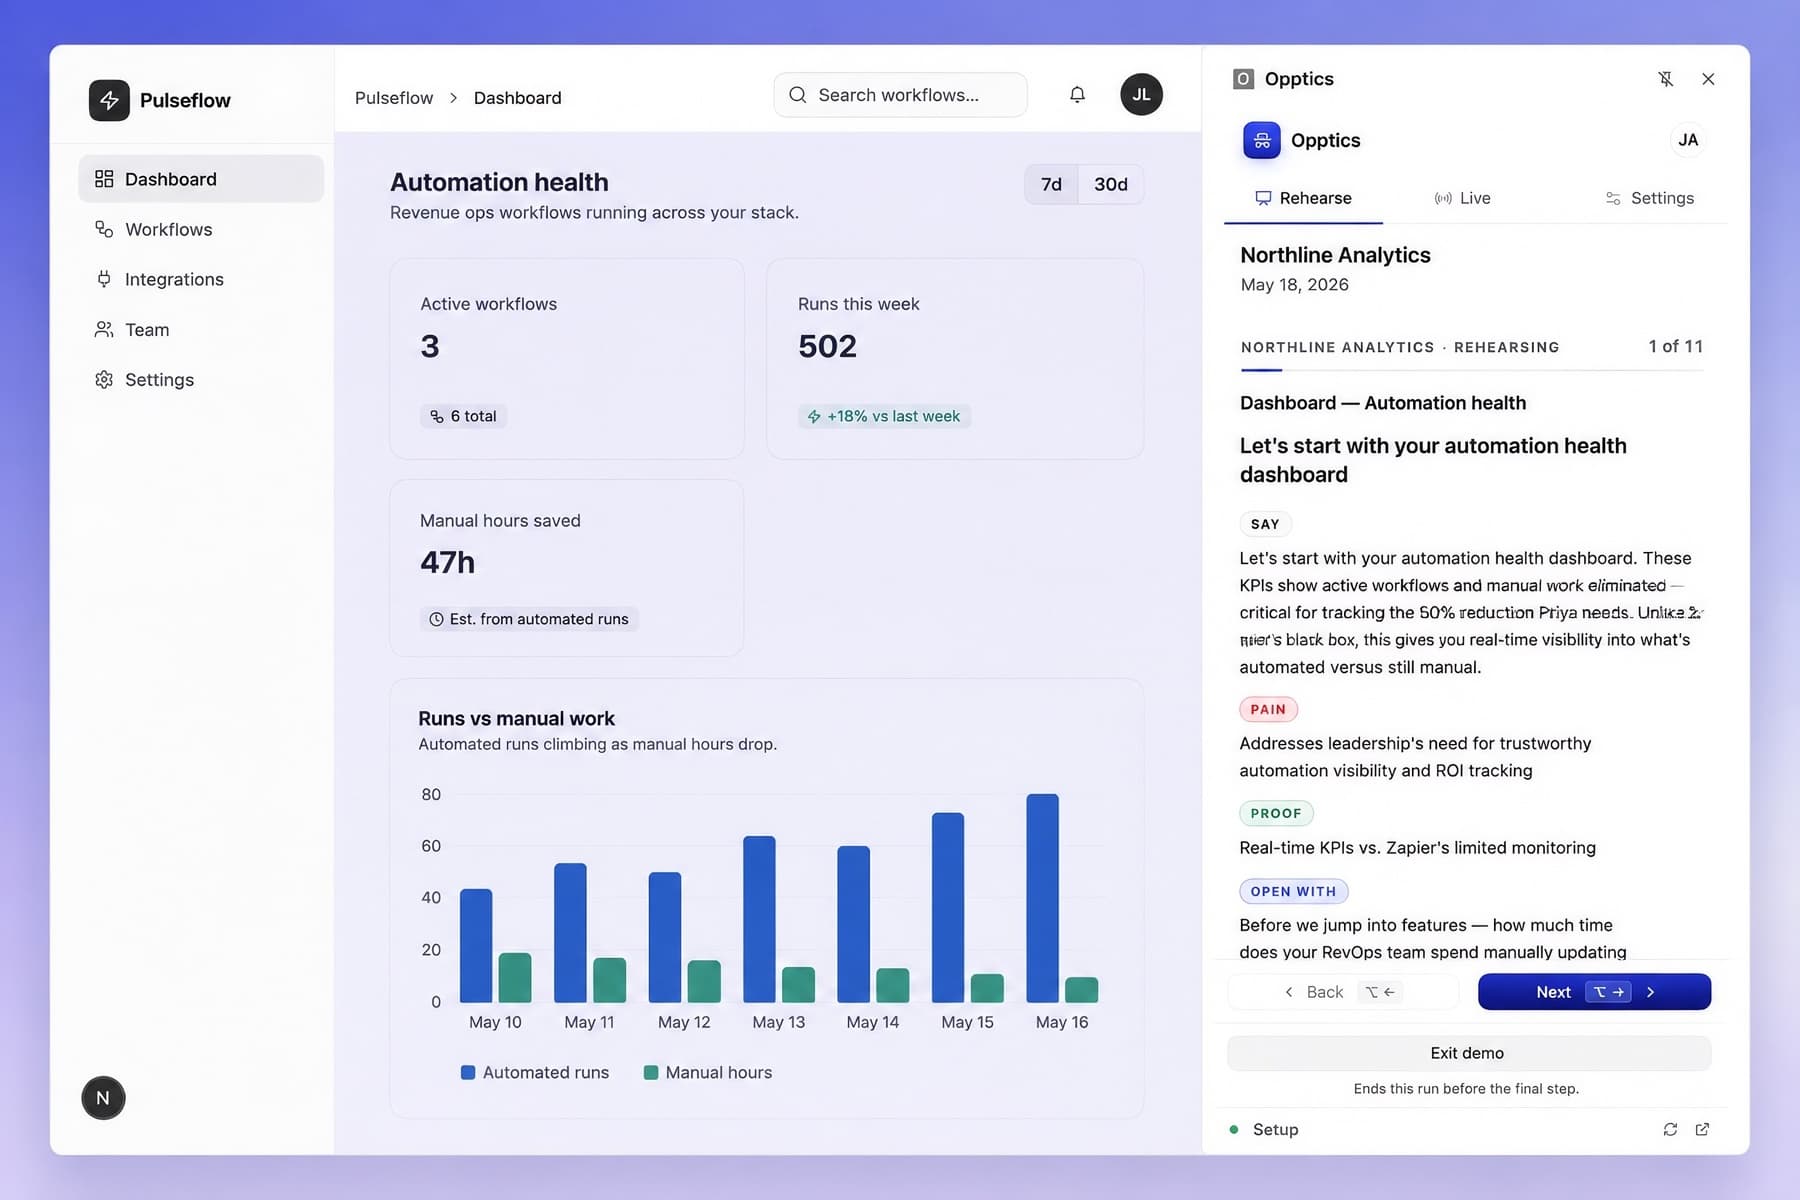Open the Opptics Settings tab
Screen dimensions: 1800x1200
click(x=1649, y=198)
